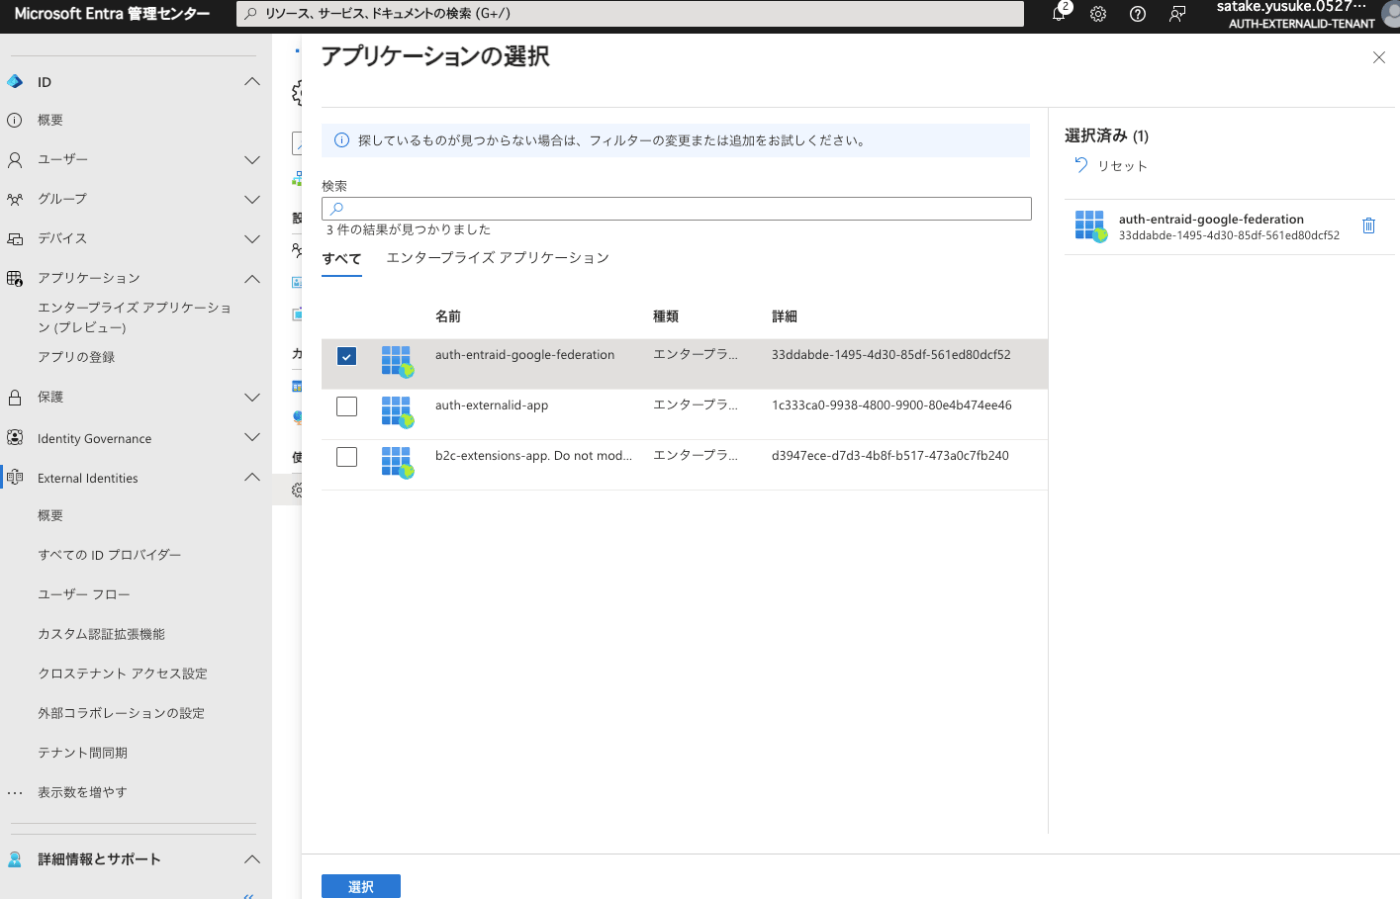Click the top resource search bar

tap(630, 14)
